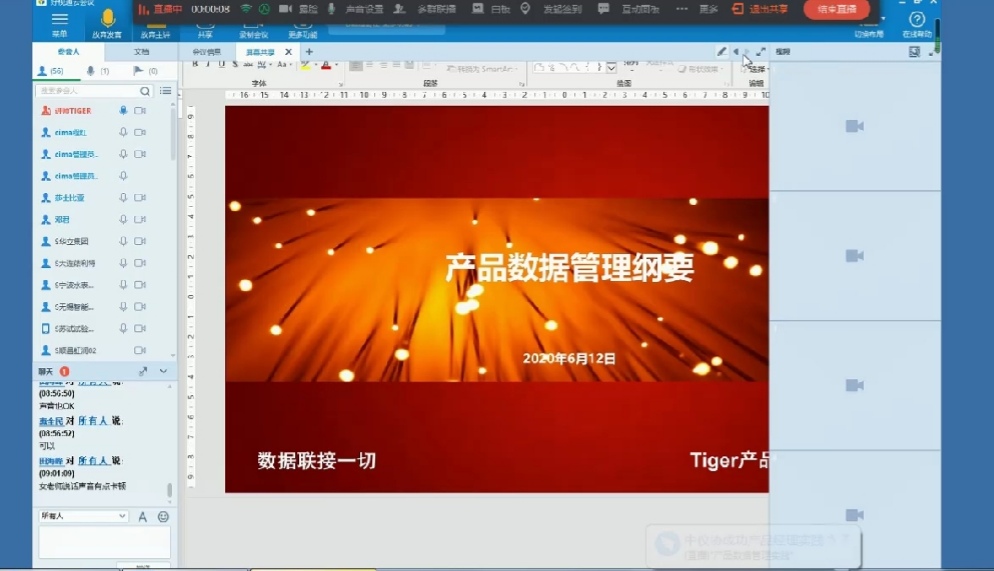
Task: Open 更多功能 more functions
Action: [302, 30]
